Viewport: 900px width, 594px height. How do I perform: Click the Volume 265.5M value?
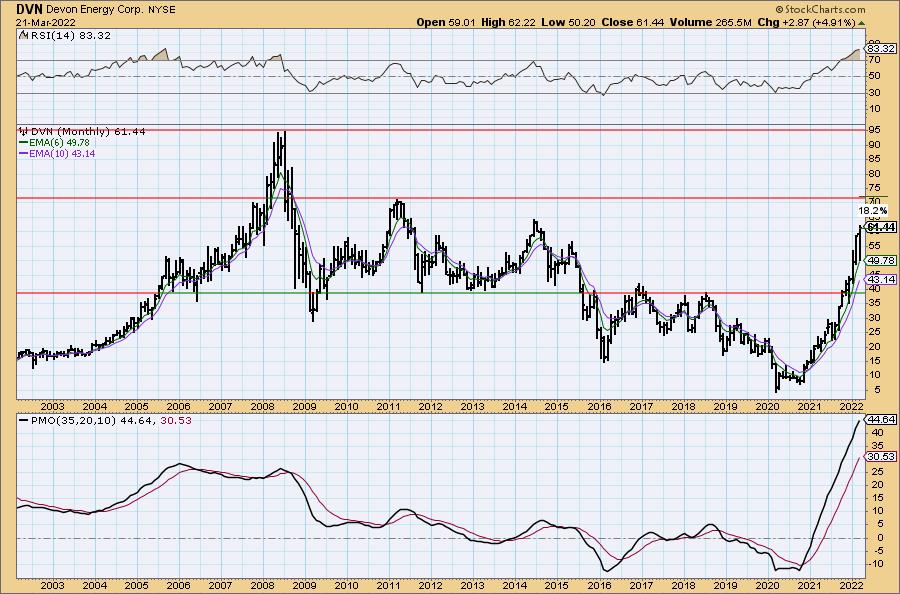click(711, 22)
